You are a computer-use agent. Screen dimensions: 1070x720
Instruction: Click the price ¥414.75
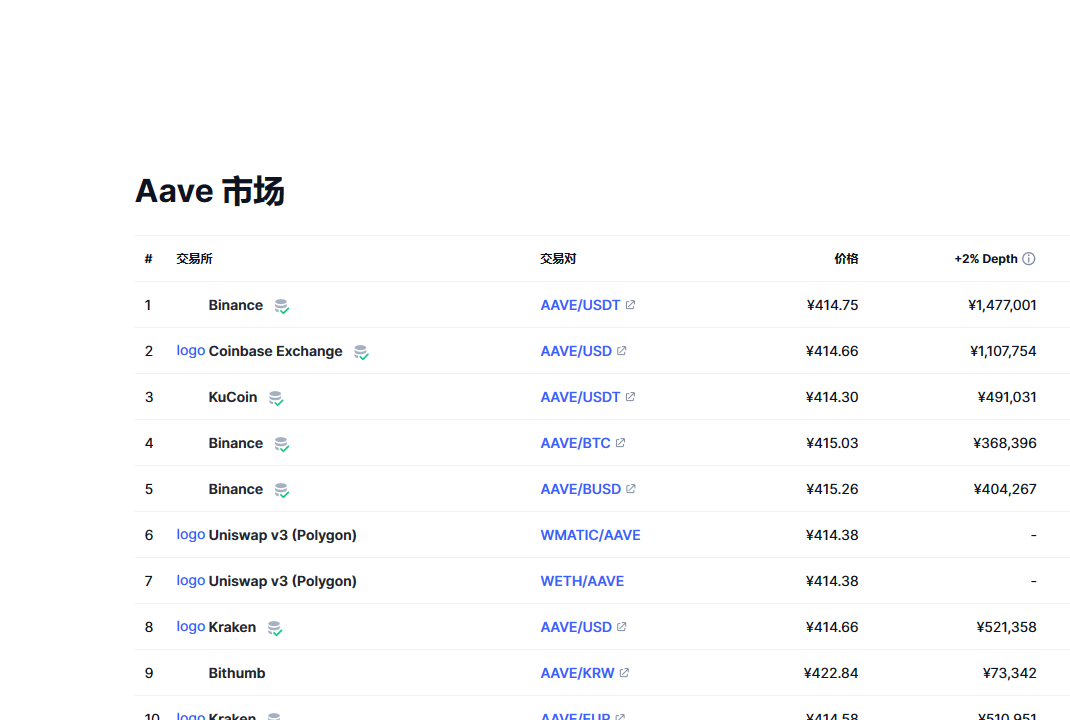click(x=832, y=305)
